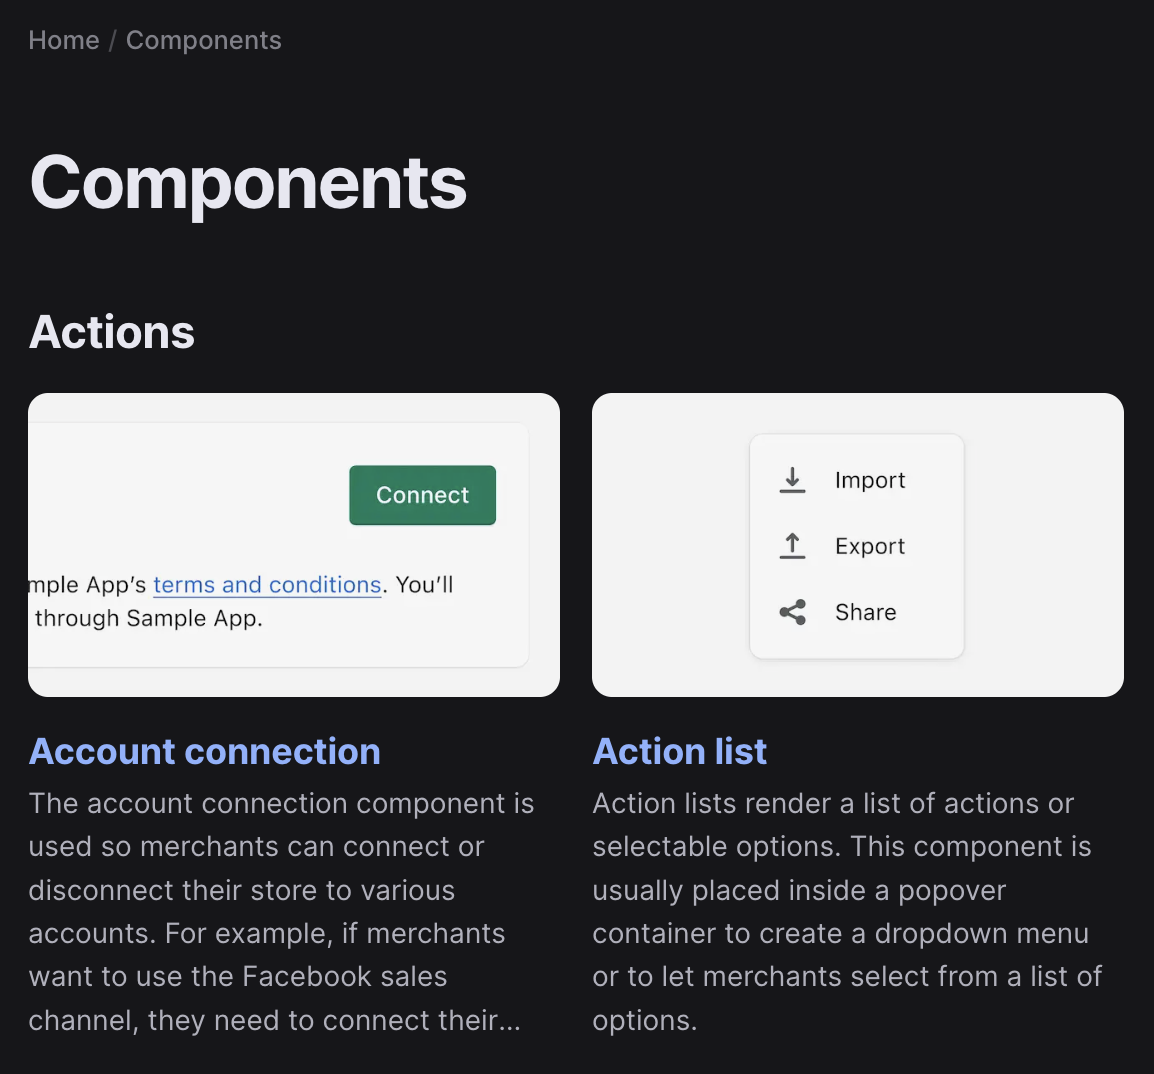Screen dimensions: 1154x1074
Task: Click the Actions section heading
Action: (x=112, y=332)
